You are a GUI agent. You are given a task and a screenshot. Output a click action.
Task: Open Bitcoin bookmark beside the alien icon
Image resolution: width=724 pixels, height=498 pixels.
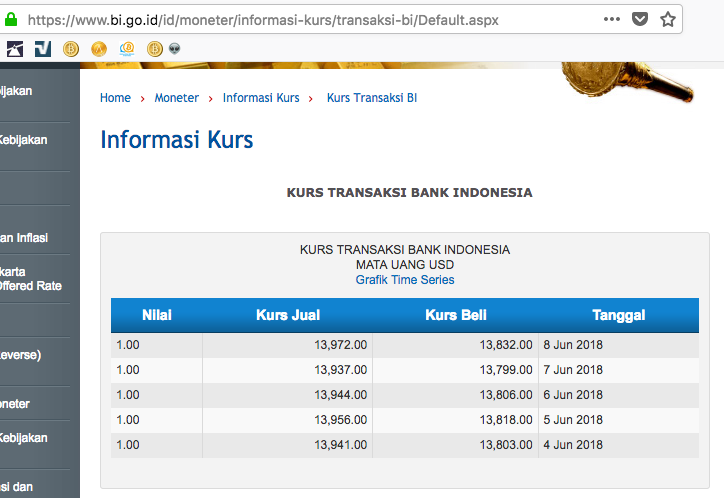point(155,48)
